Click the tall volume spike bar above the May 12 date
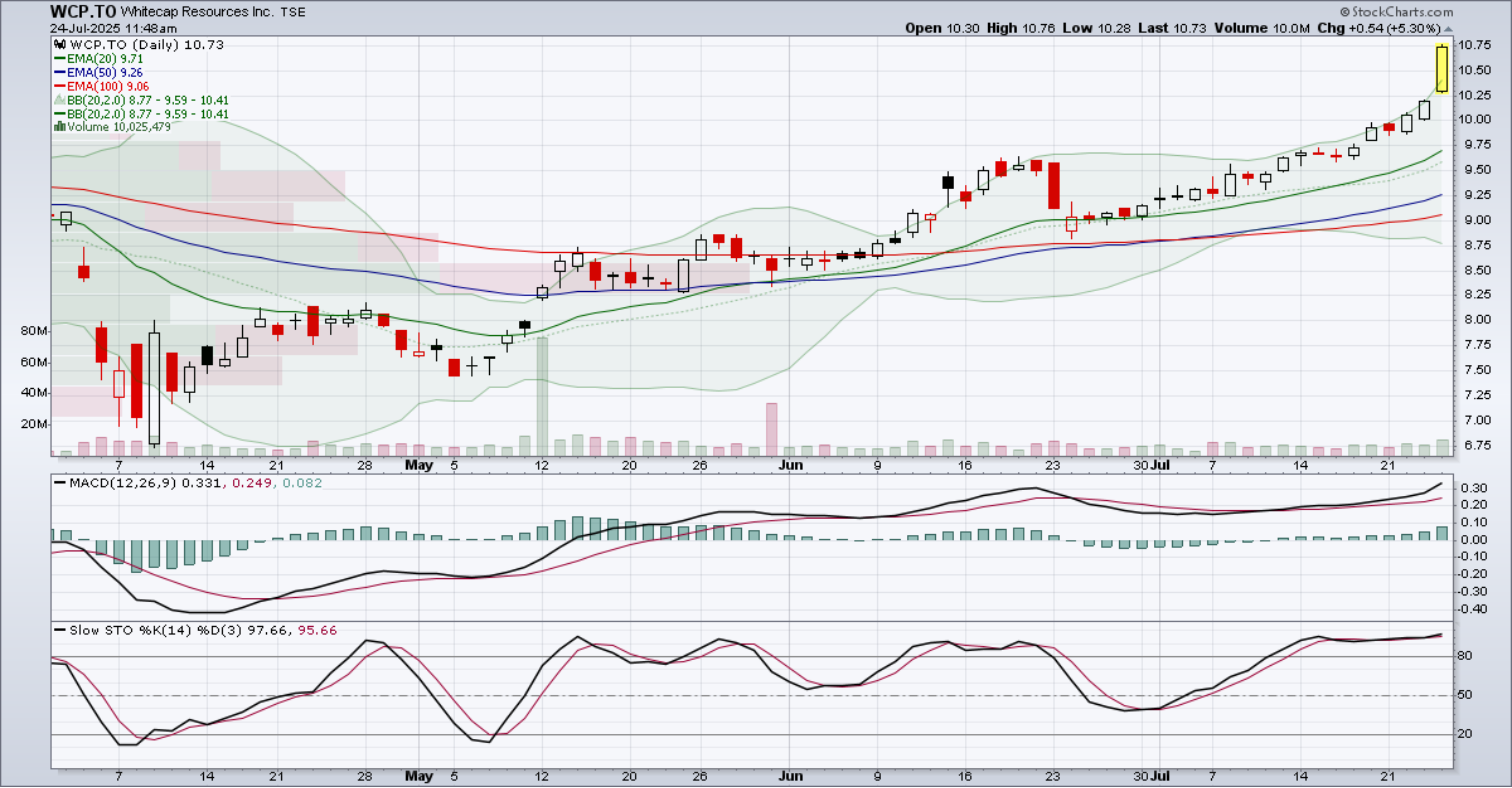This screenshot has width=1512, height=788. point(543,397)
